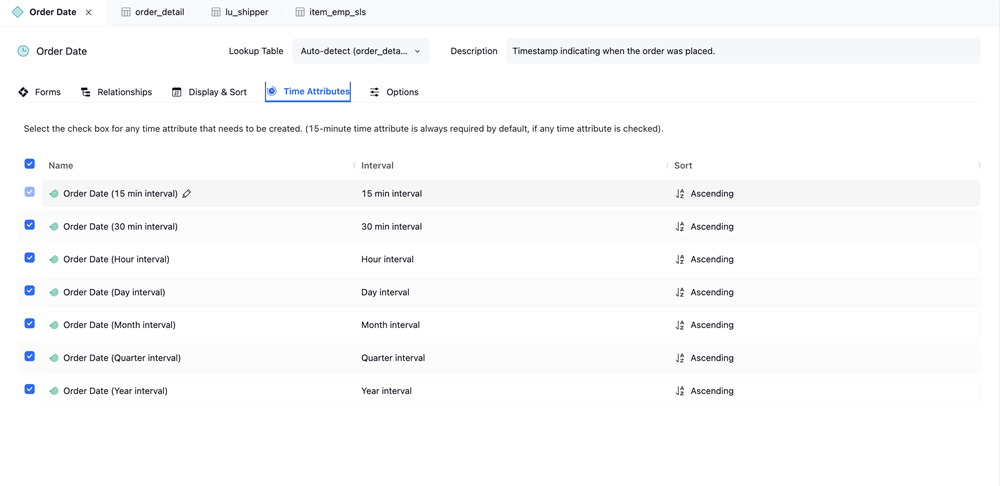Click the sort icon in the Hour interval row
This screenshot has height=486, width=1000.
point(680,259)
